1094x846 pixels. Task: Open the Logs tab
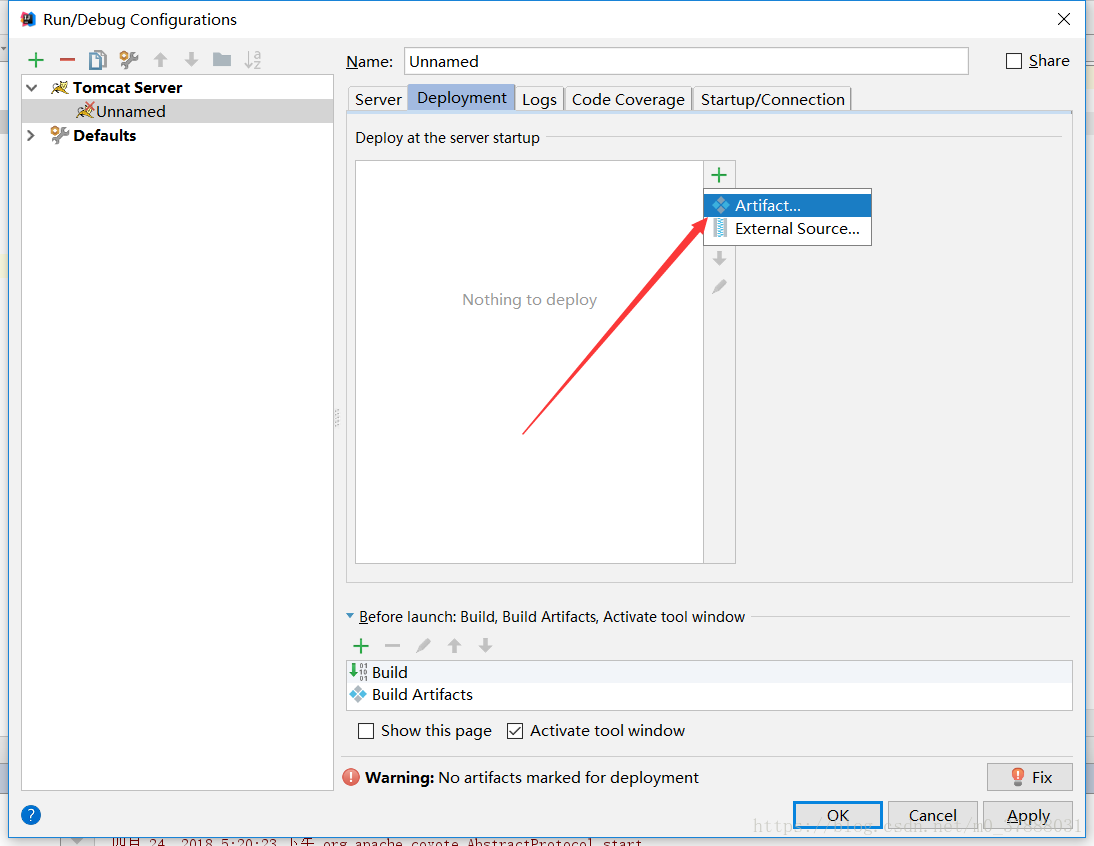[x=539, y=100]
